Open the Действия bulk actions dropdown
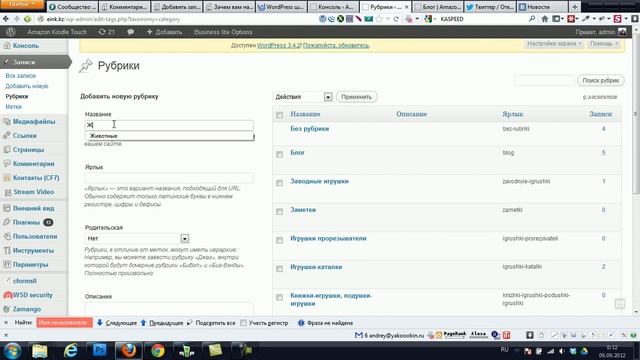640x360 pixels. 302,97
